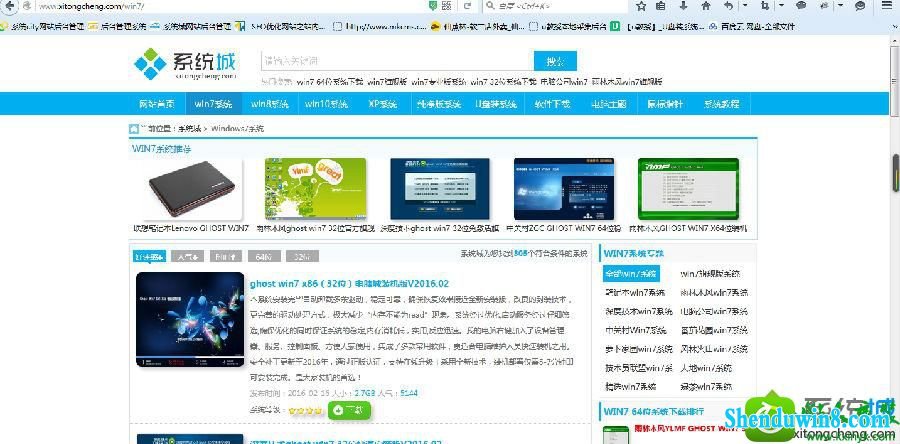Click the green shield icon in address bar
900x444 pixels.
coord(434,6)
